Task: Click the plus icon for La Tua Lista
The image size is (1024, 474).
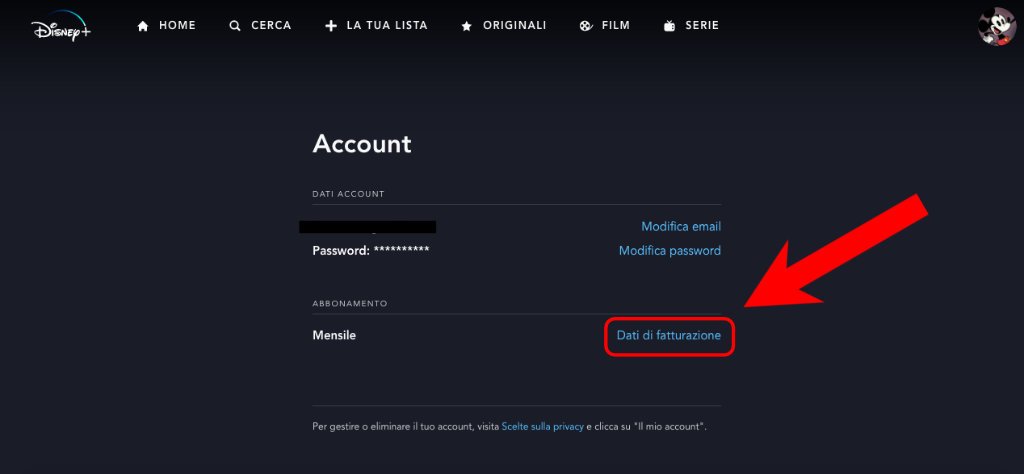Action: coord(331,26)
